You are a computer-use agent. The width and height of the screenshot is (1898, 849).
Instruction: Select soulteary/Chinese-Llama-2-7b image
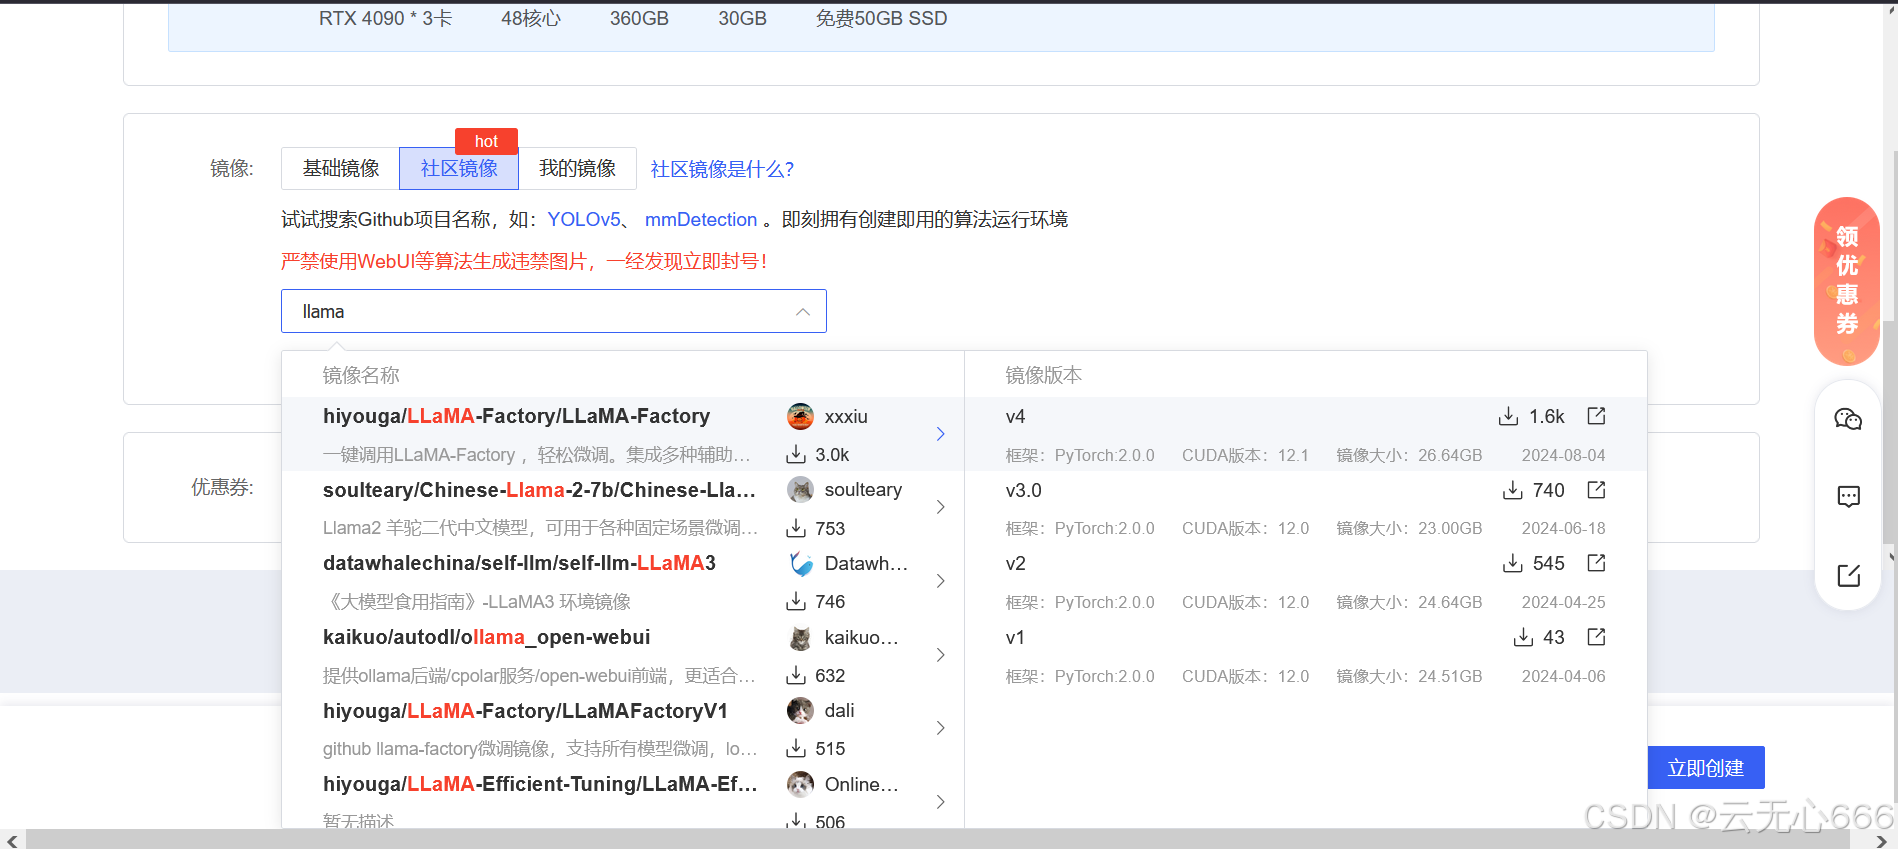click(623, 508)
